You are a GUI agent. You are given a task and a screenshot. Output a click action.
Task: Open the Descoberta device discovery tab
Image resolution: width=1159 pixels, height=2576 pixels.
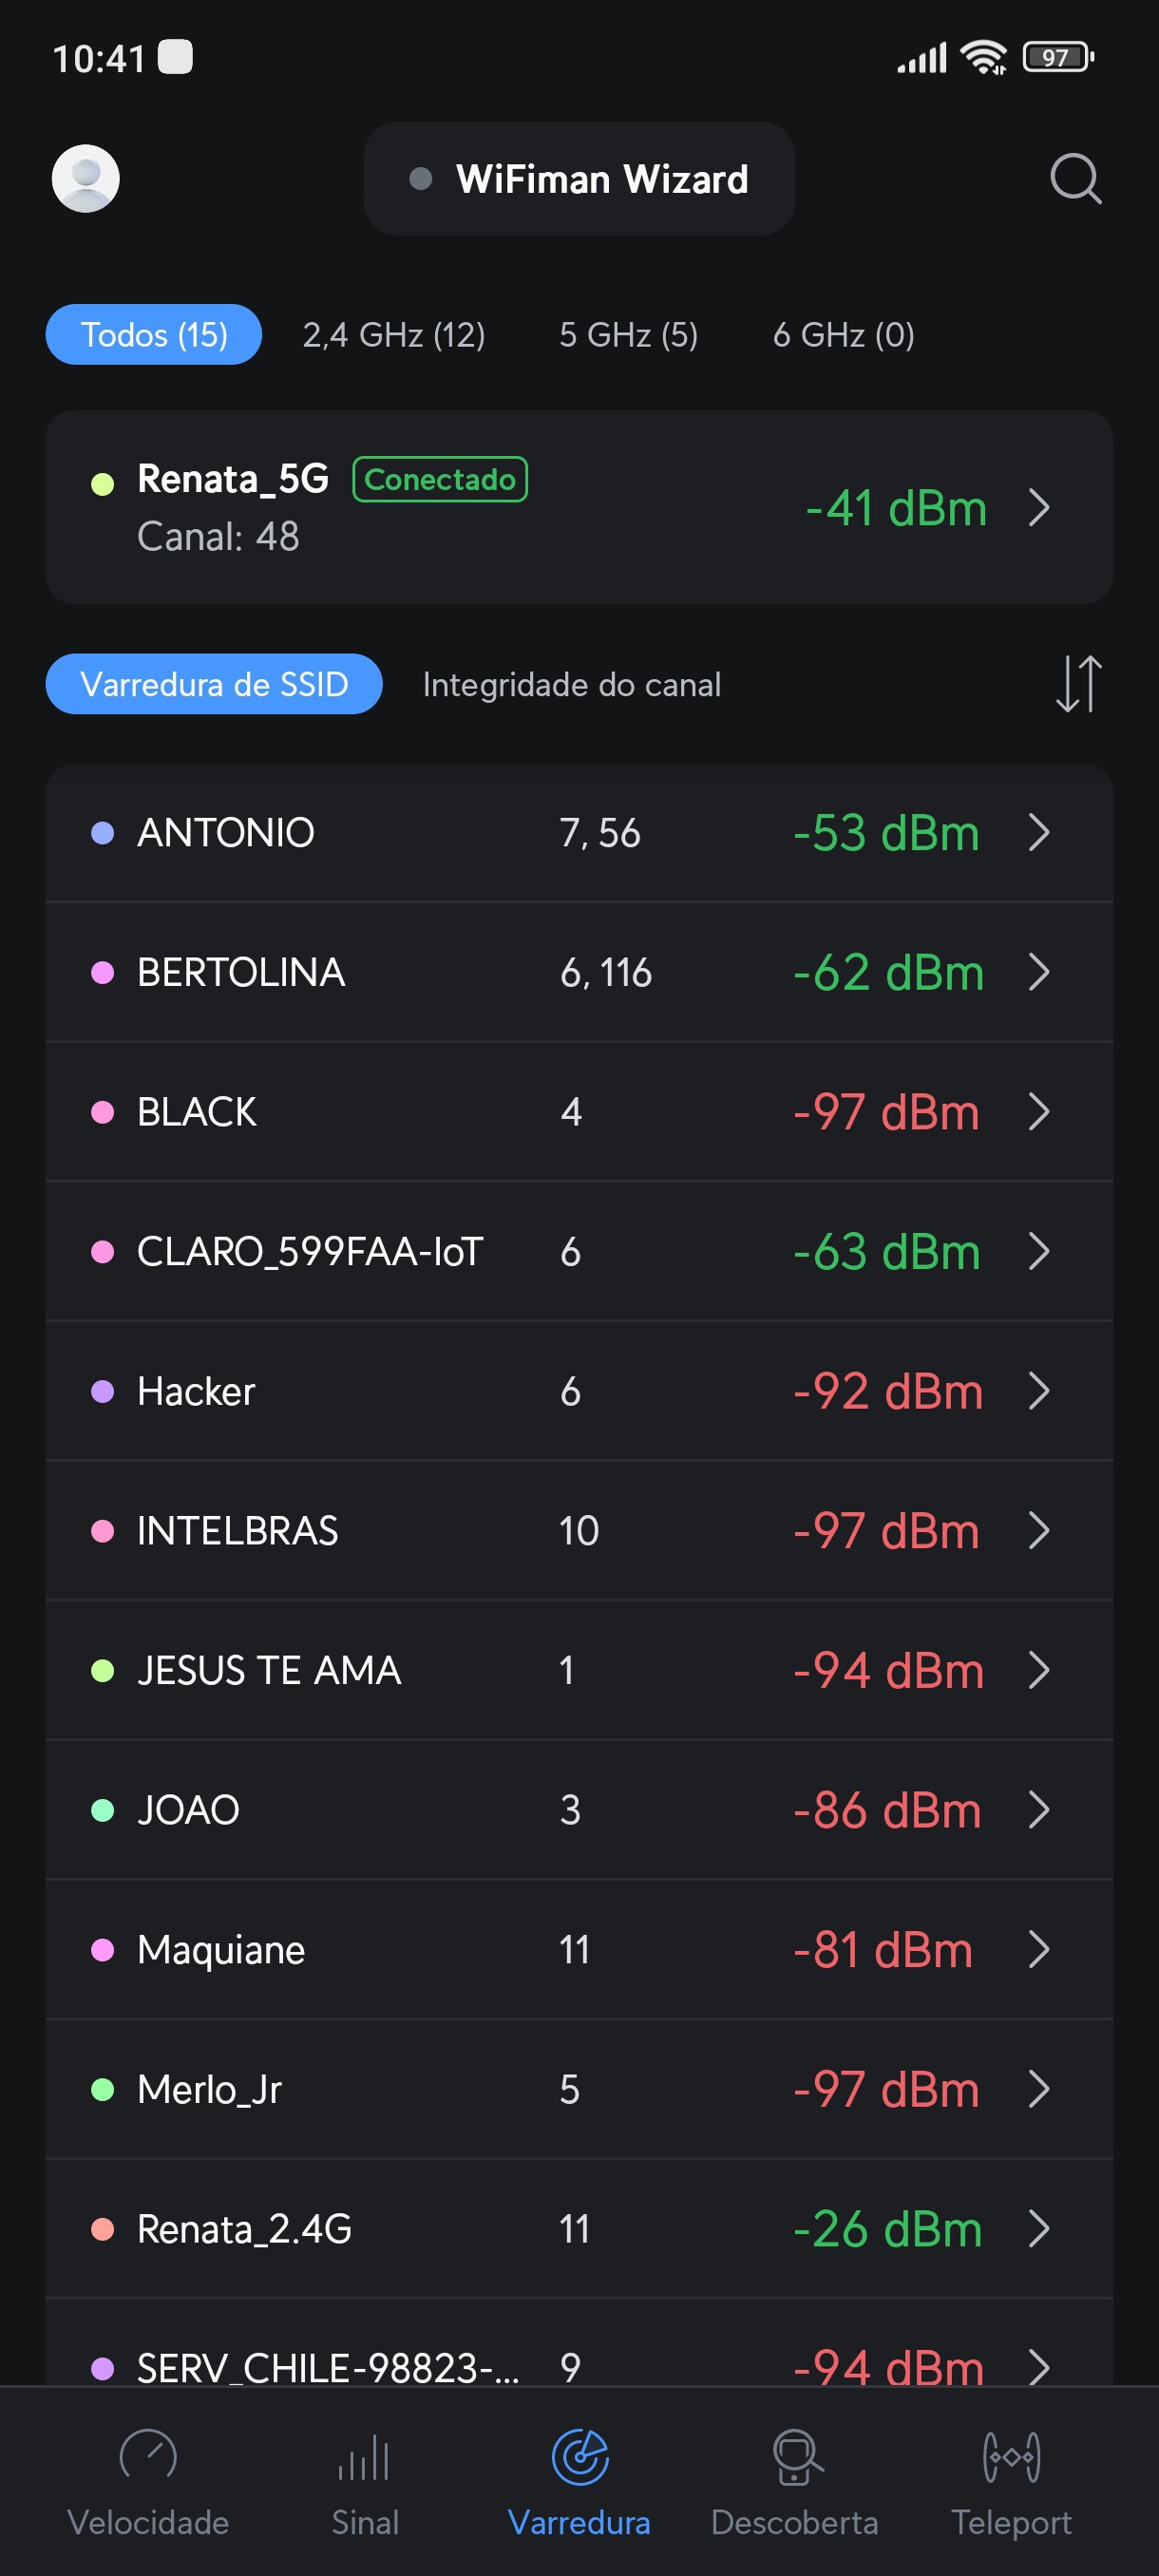(795, 2480)
